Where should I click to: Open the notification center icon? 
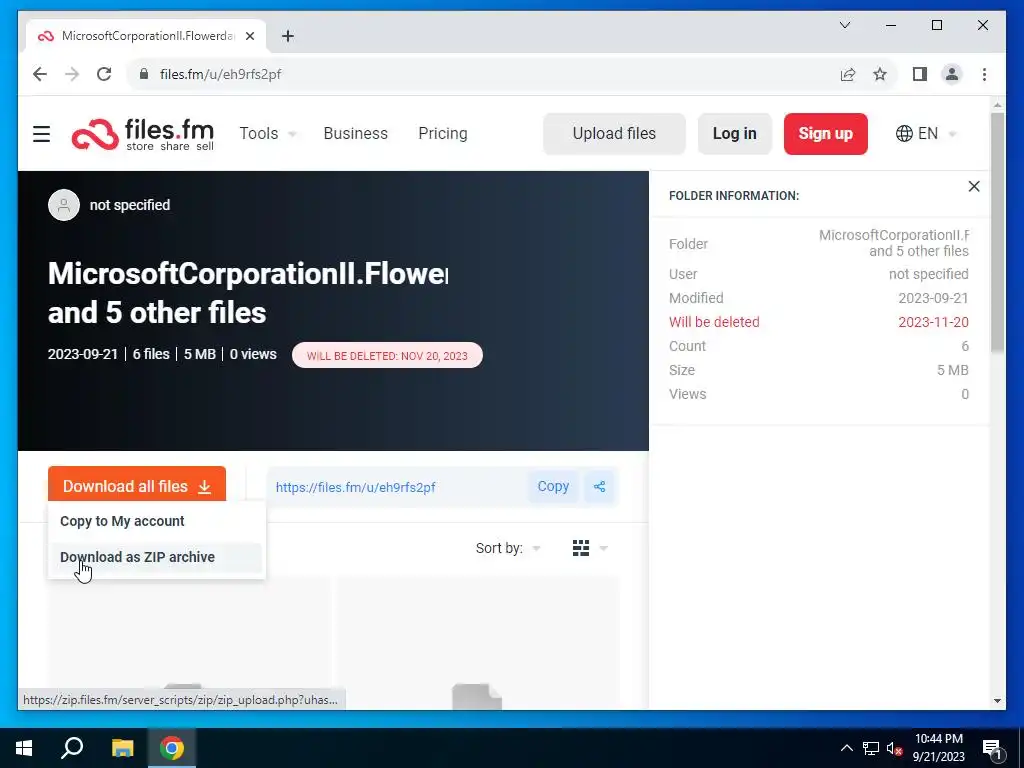992,749
